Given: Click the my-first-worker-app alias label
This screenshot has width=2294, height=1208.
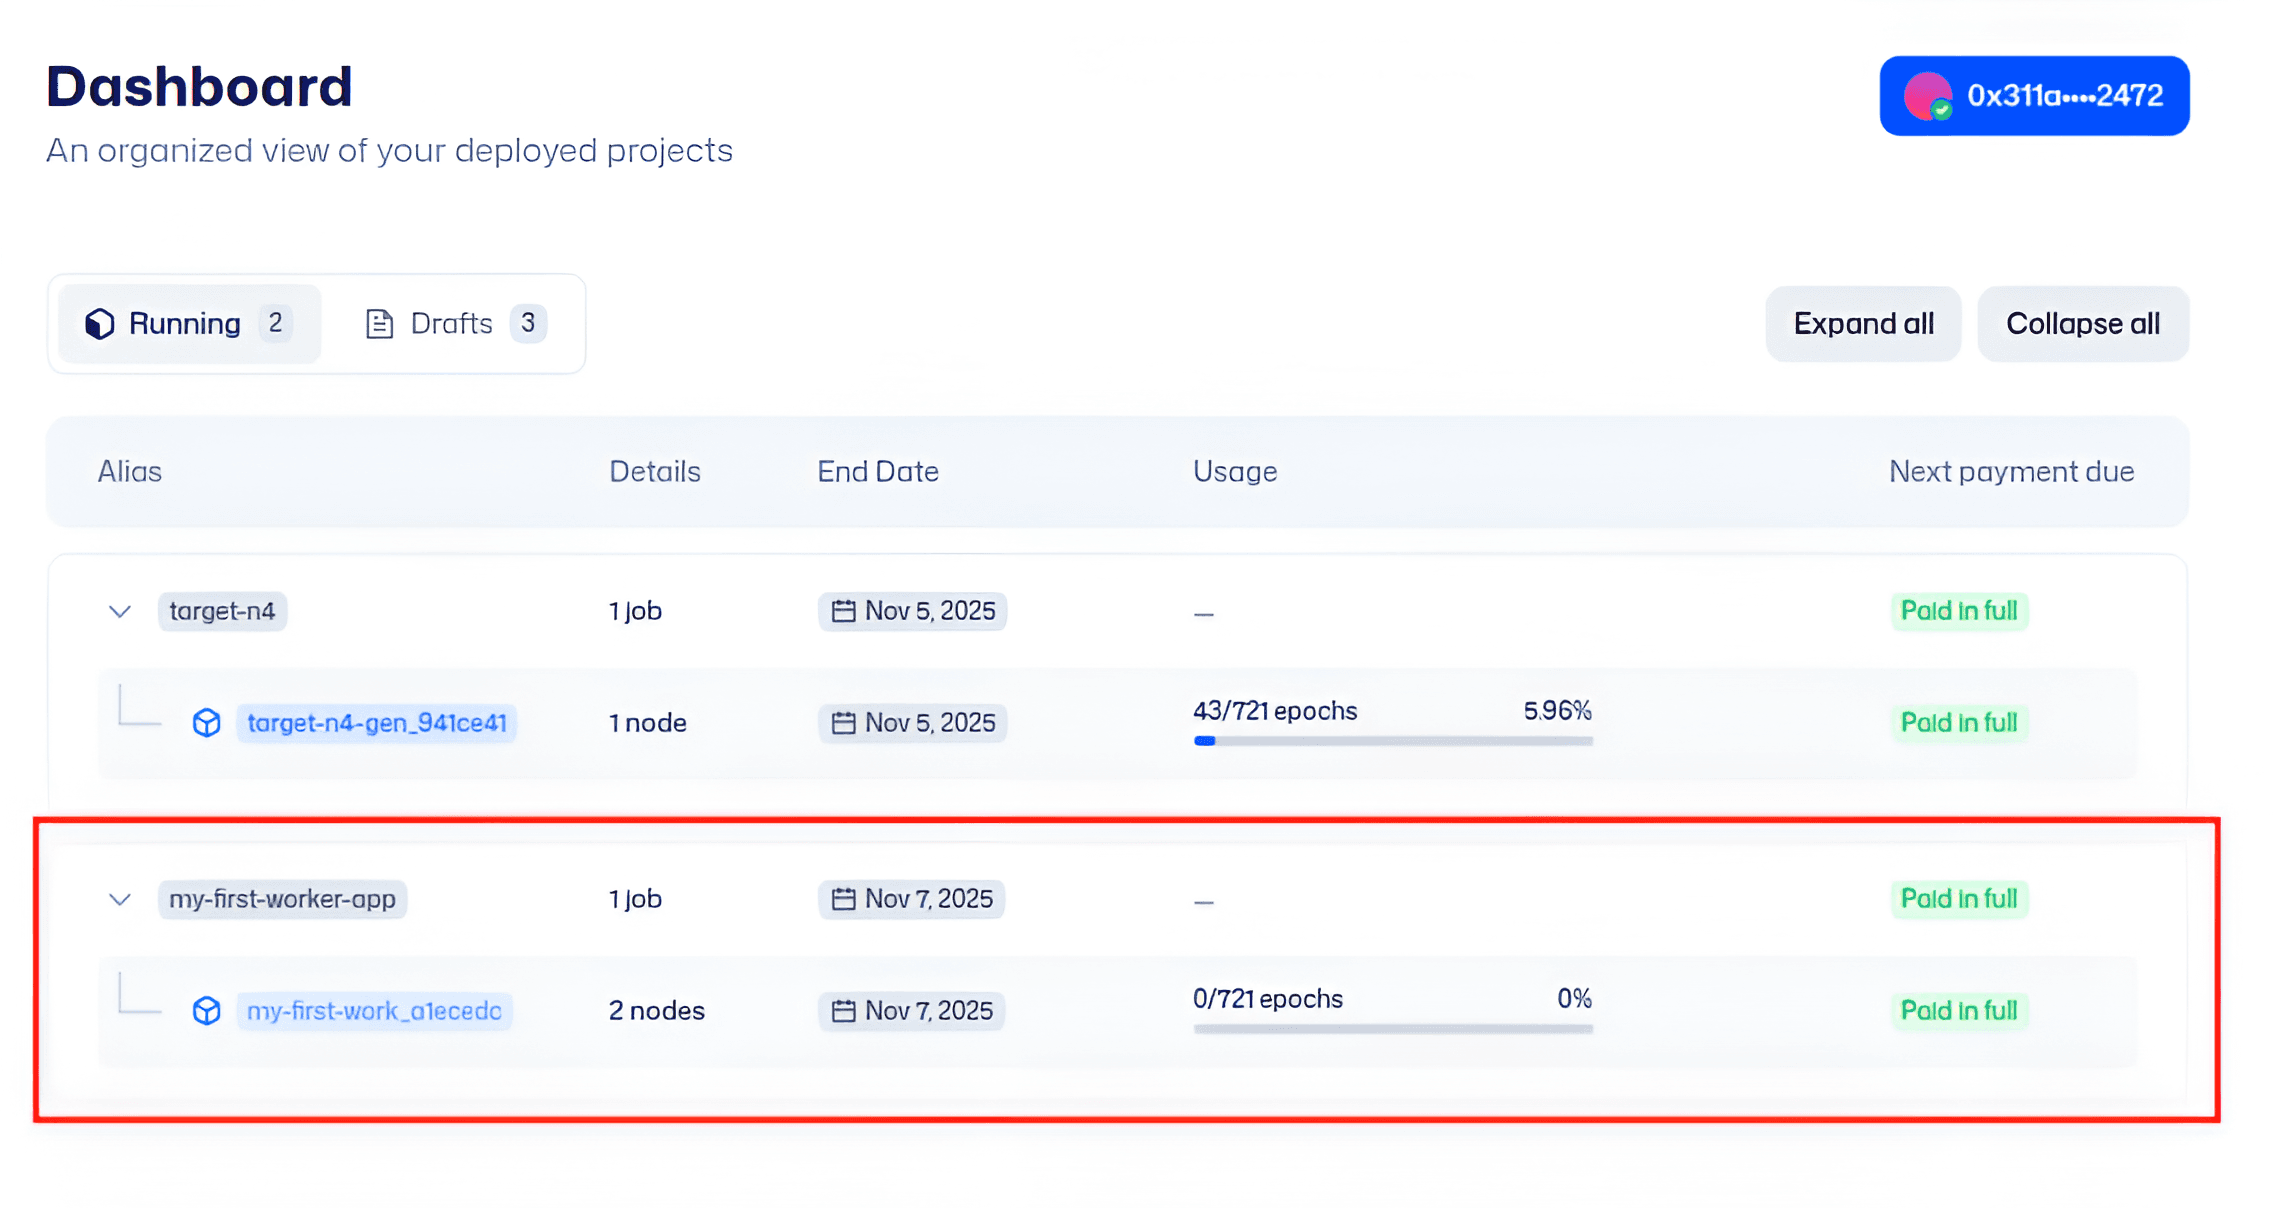Looking at the screenshot, I should click(282, 899).
